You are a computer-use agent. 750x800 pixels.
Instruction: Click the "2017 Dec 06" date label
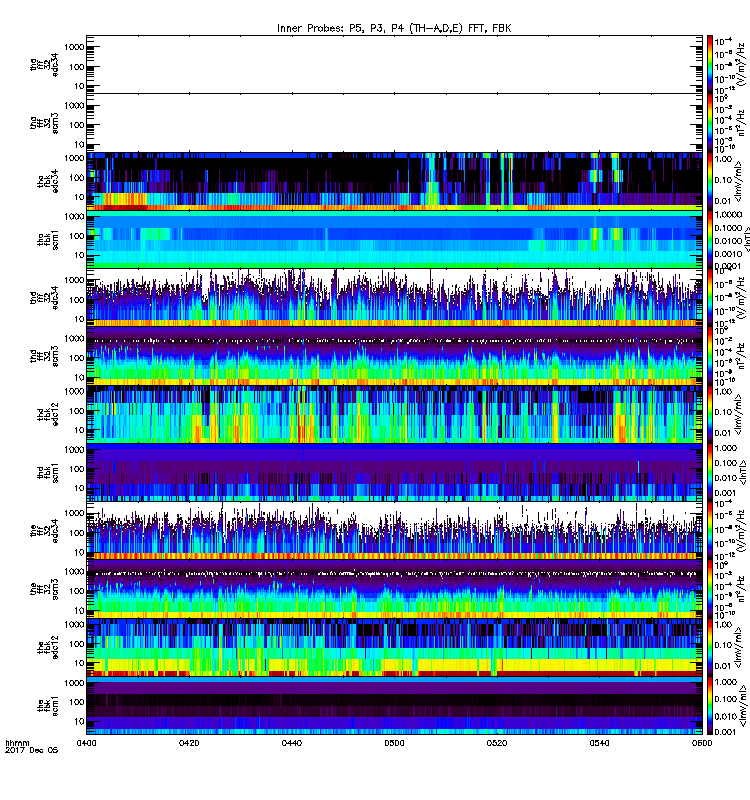(x=32, y=750)
